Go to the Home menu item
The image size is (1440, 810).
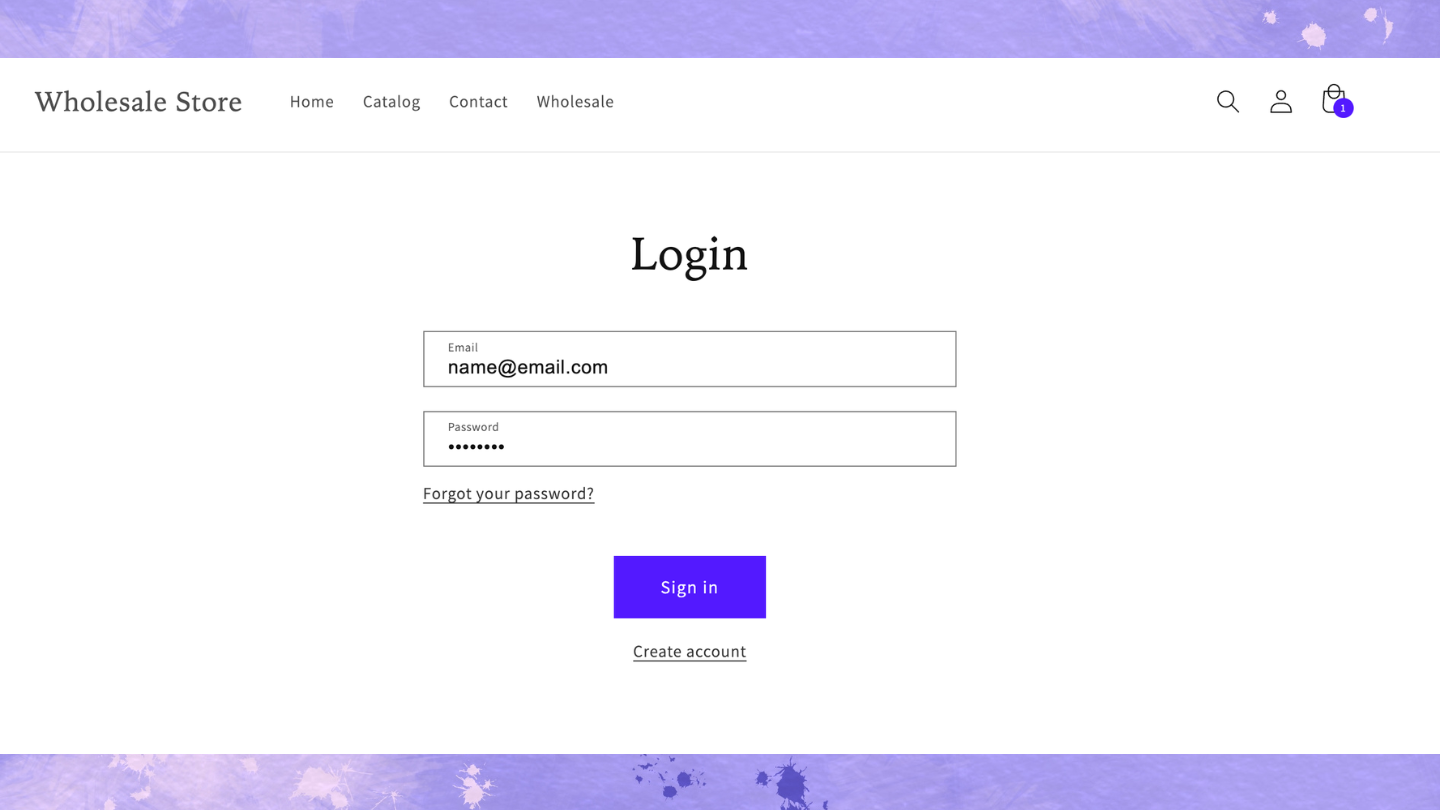312,101
